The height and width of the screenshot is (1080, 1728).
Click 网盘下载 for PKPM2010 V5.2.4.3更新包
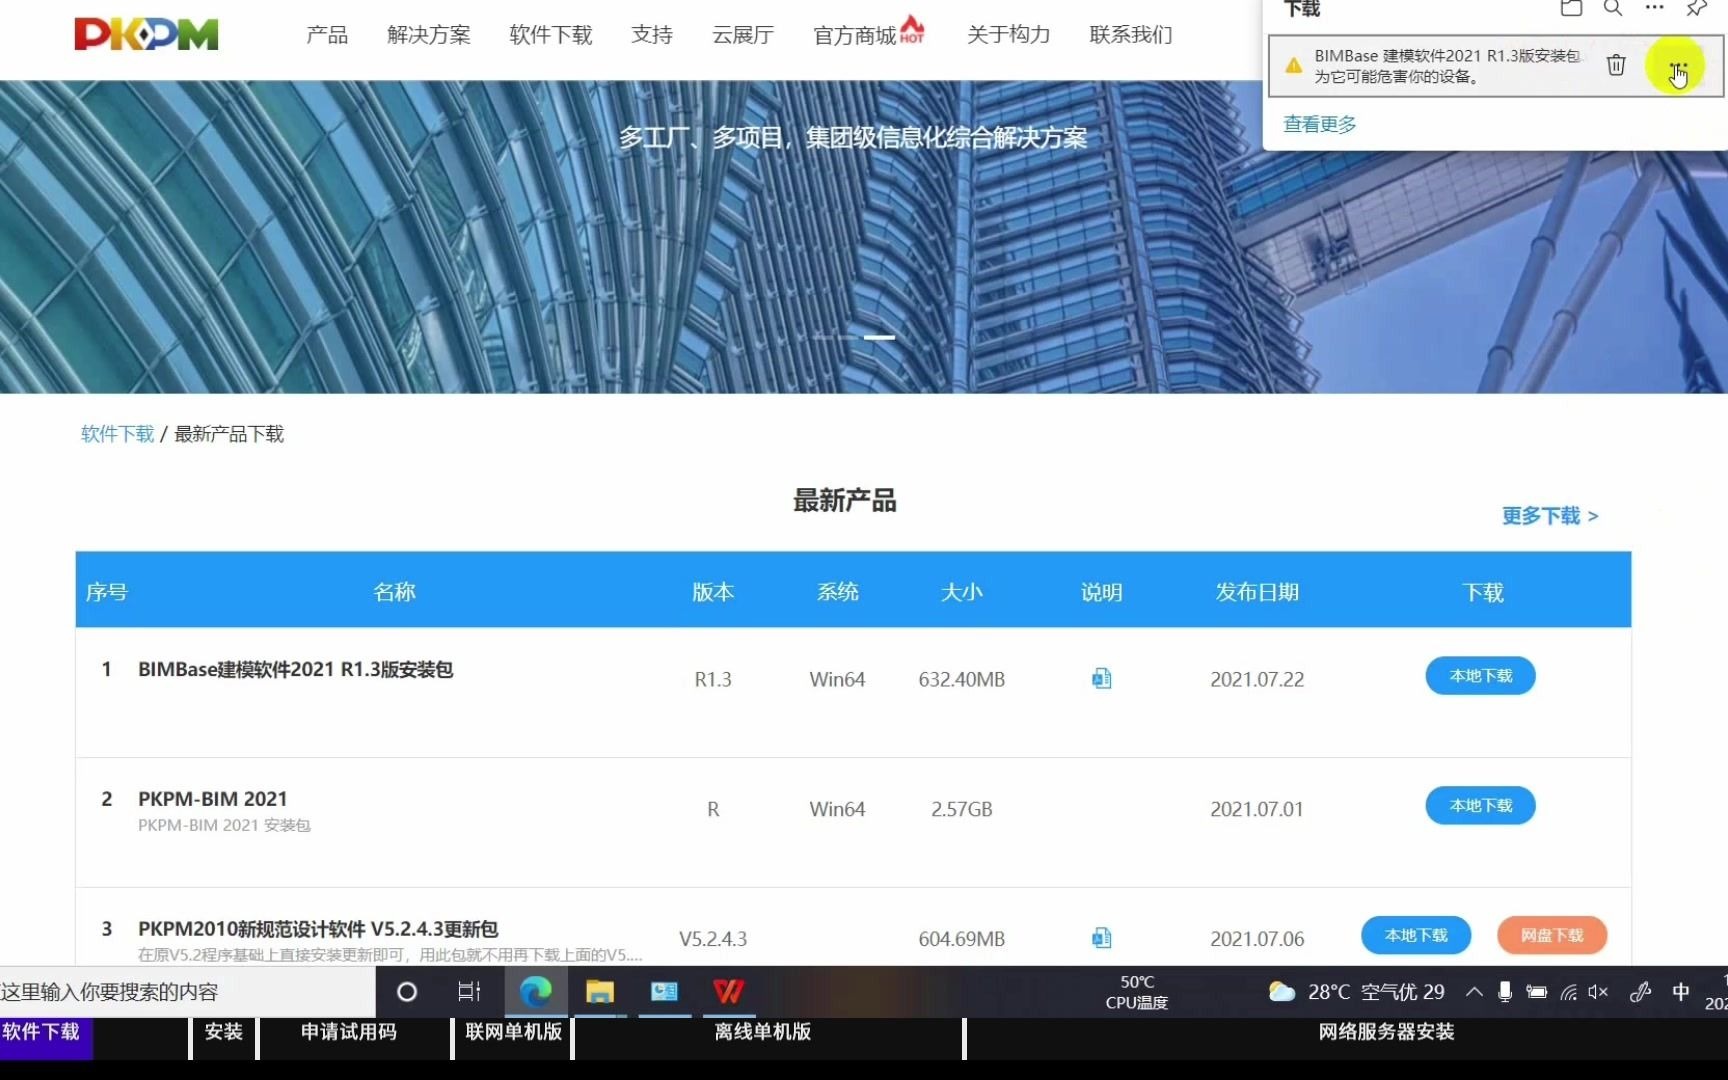pos(1552,935)
